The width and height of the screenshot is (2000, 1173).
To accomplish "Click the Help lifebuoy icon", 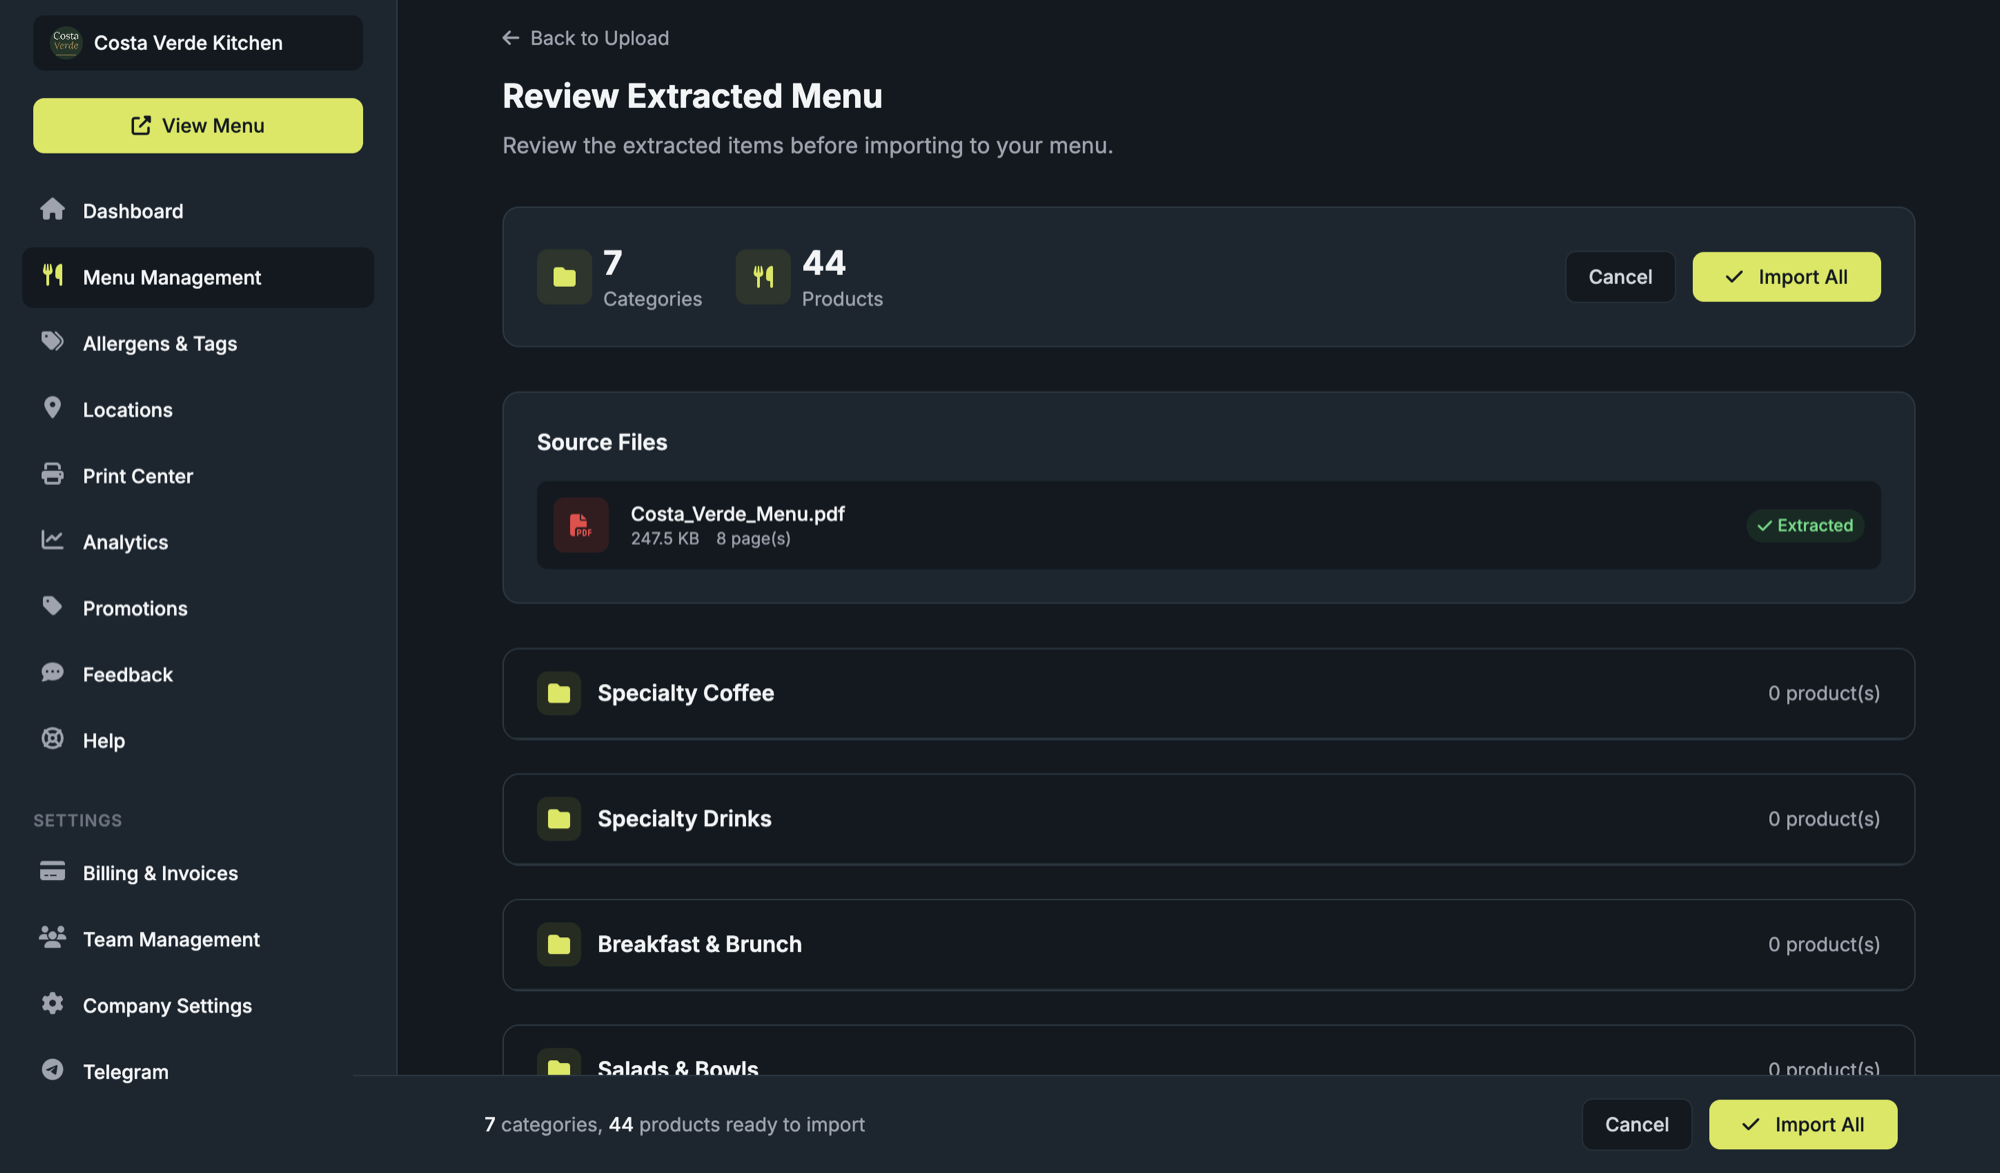I will coord(52,738).
